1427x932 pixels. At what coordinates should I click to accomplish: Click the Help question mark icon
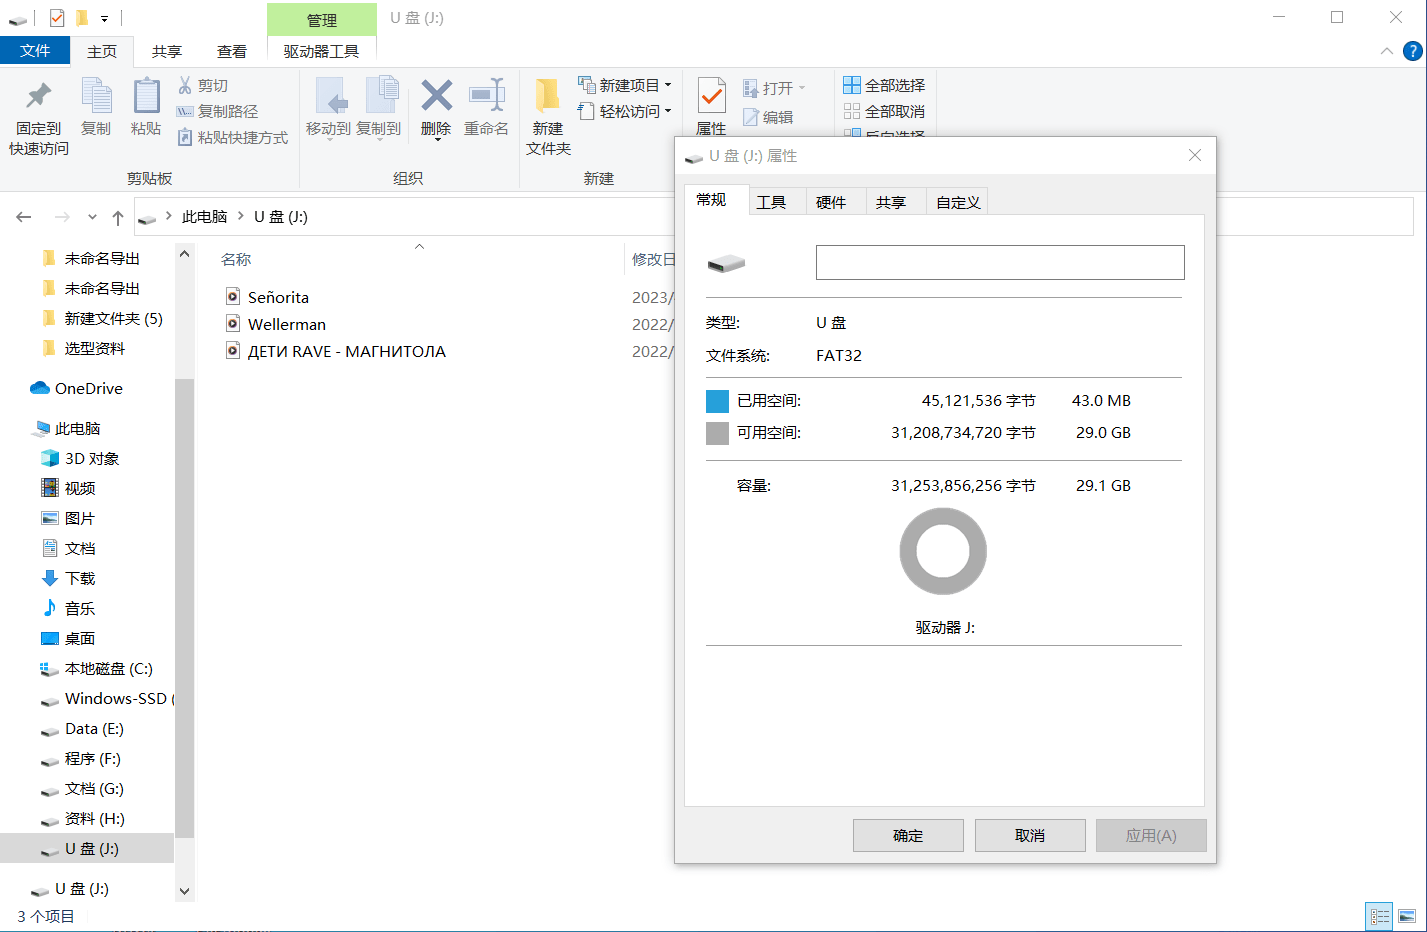(1412, 51)
